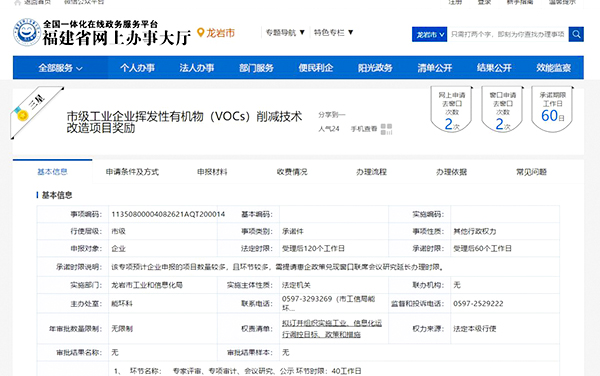The height and width of the screenshot is (376, 600).
Task: Click the 承诺时限说明 description text
Action: 277,267
